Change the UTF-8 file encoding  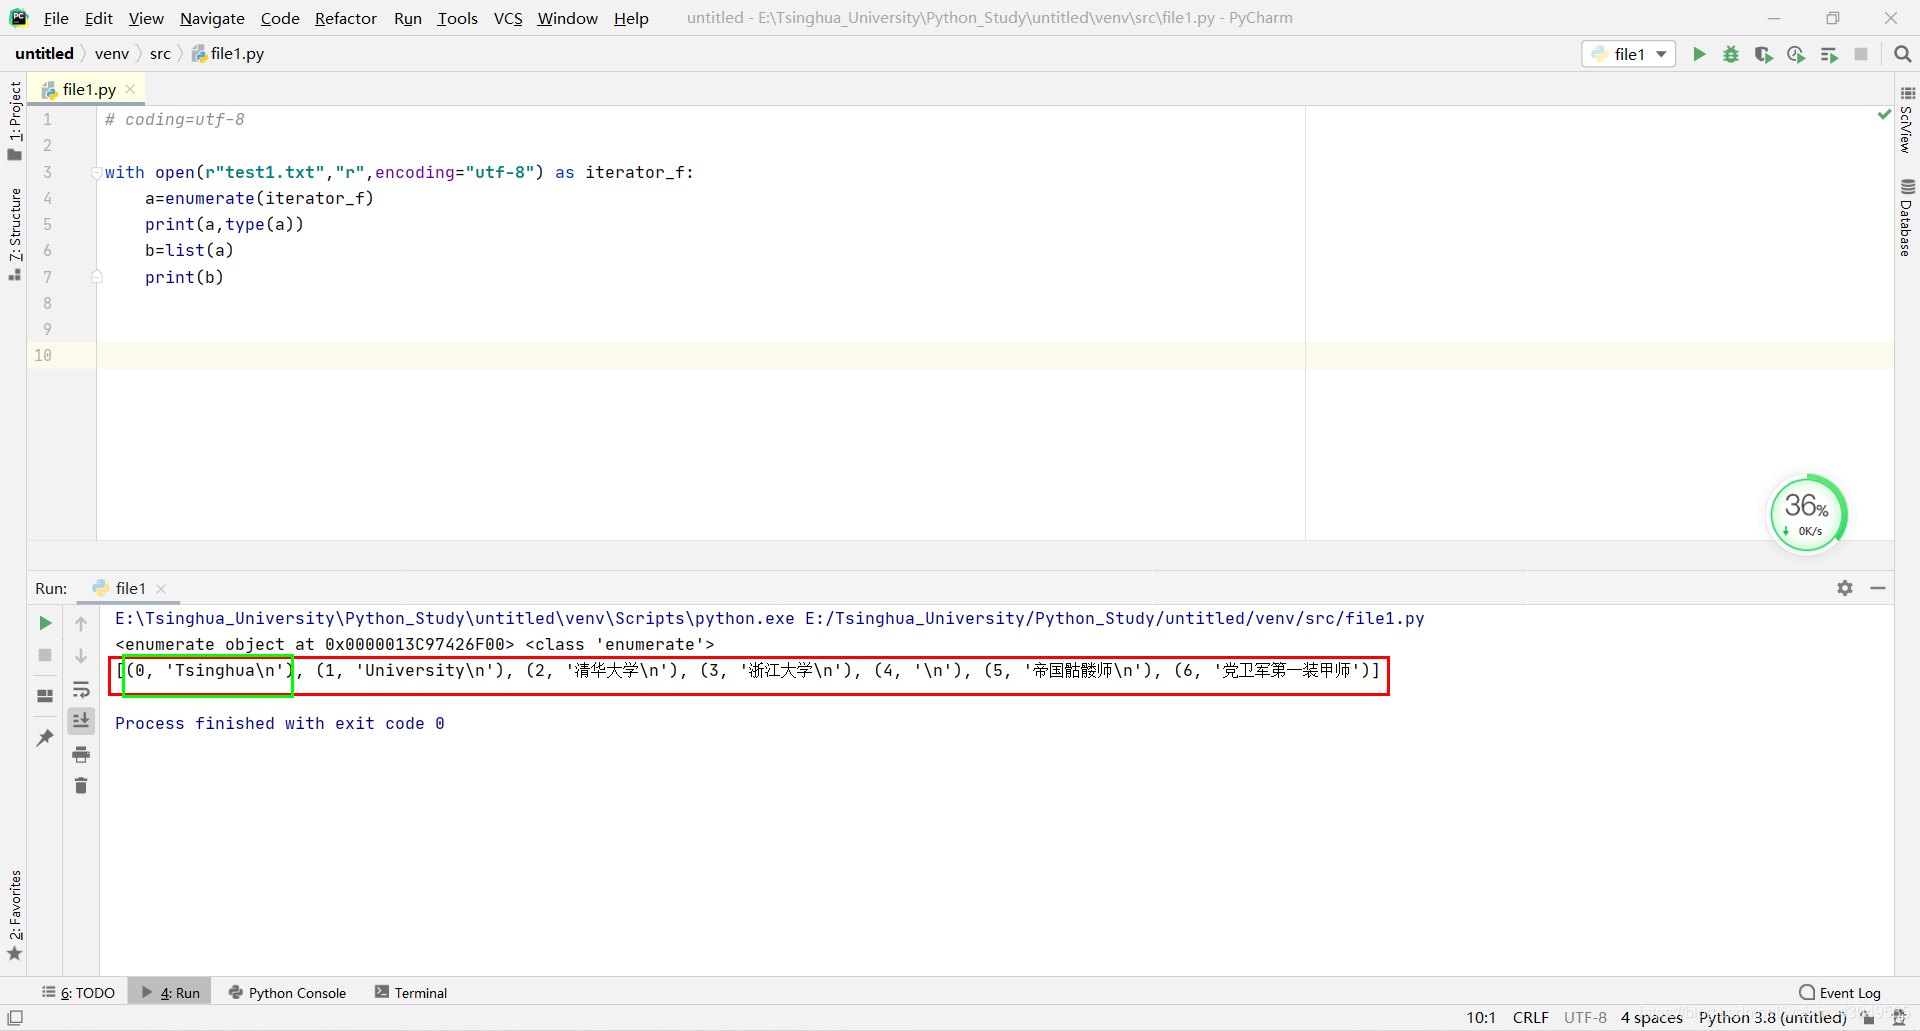pyautogui.click(x=1585, y=1018)
